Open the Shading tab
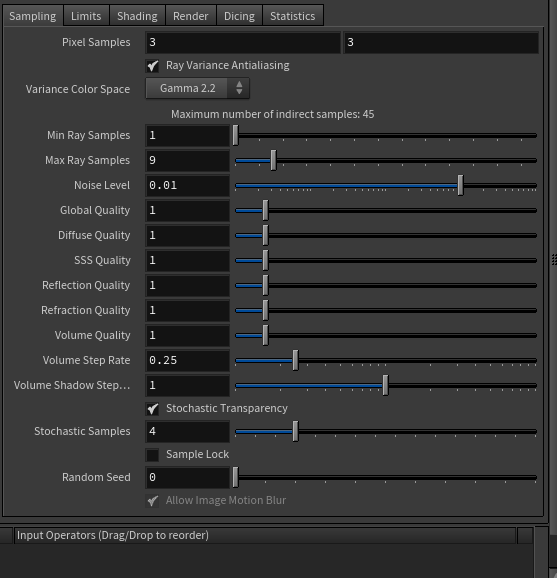Screen dimensions: 557x578 [137, 16]
